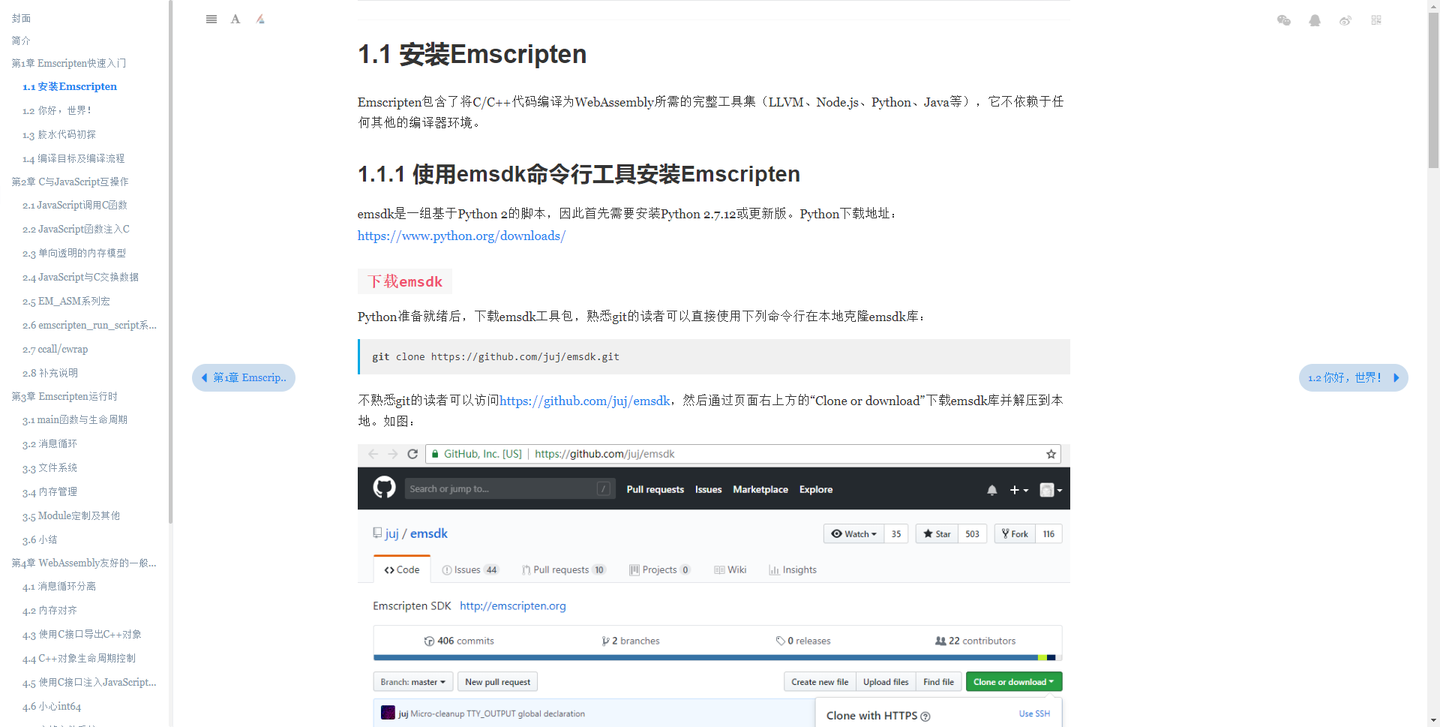Click the QR code share icon
Image resolution: width=1440 pixels, height=727 pixels.
(x=1376, y=19)
